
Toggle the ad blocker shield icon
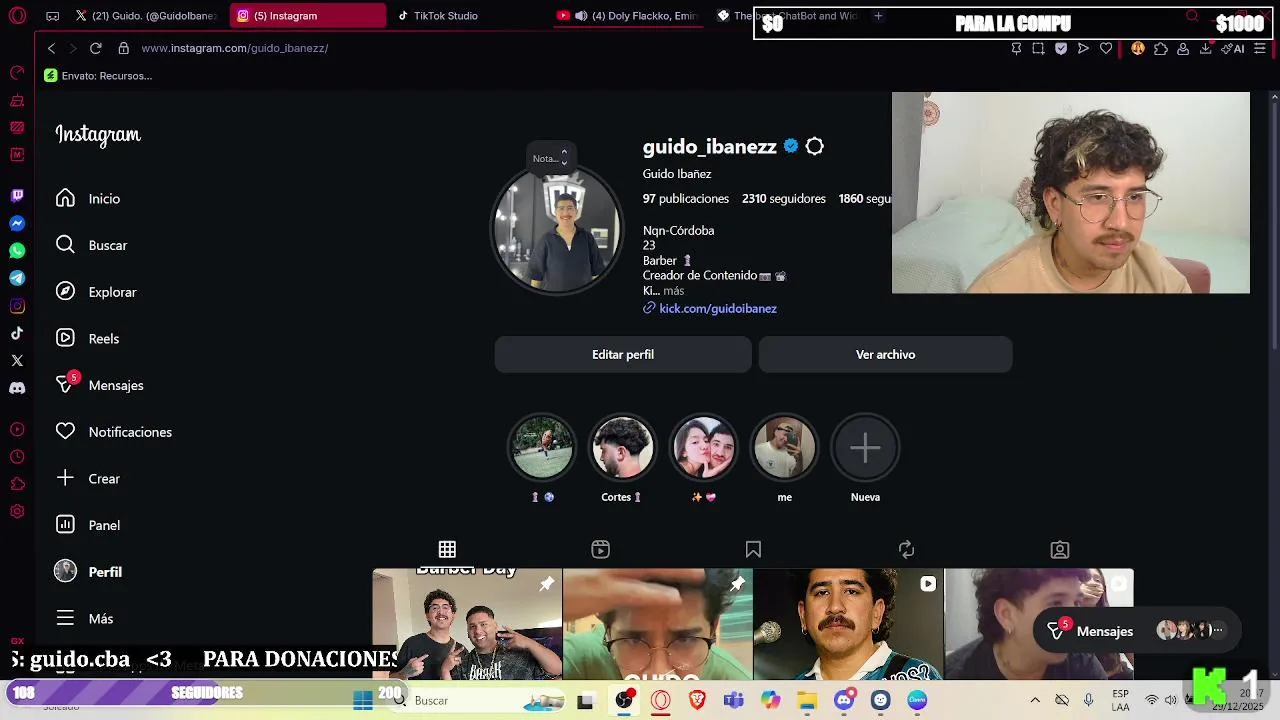(x=1061, y=48)
